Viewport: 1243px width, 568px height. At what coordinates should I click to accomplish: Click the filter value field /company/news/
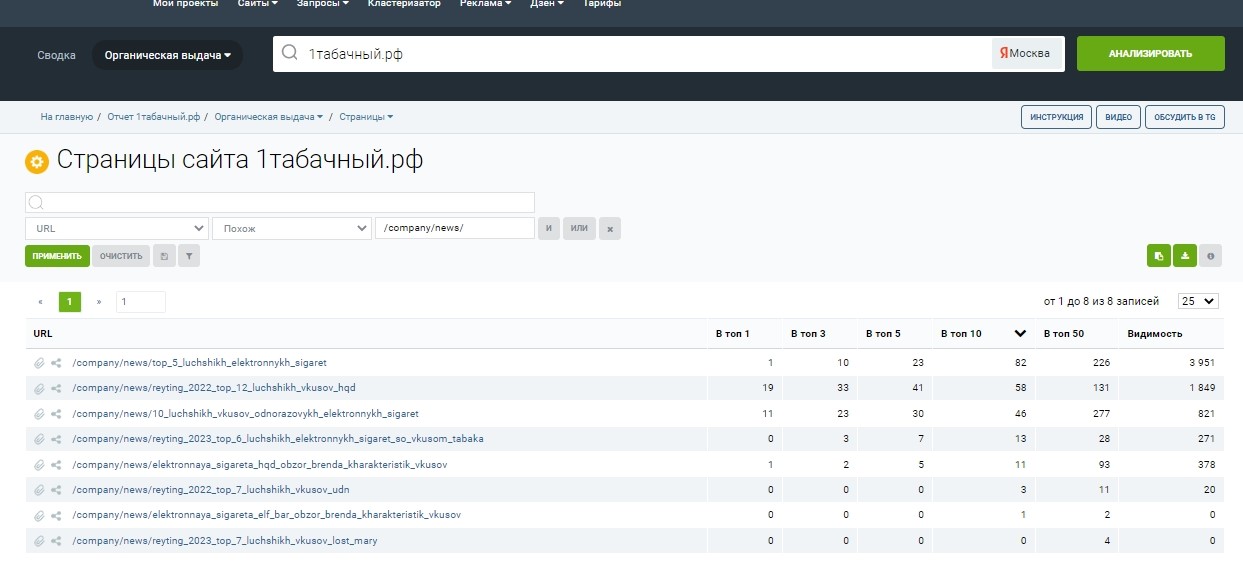tap(455, 228)
